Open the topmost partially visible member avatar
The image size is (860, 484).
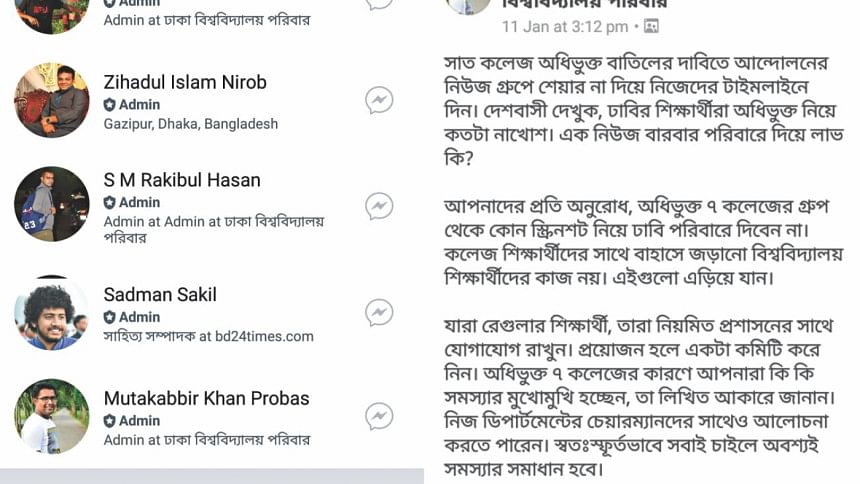(x=52, y=14)
